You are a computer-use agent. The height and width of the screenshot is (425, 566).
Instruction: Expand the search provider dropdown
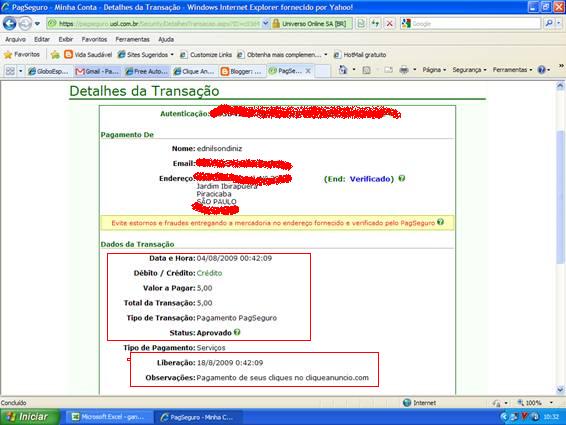558,24
